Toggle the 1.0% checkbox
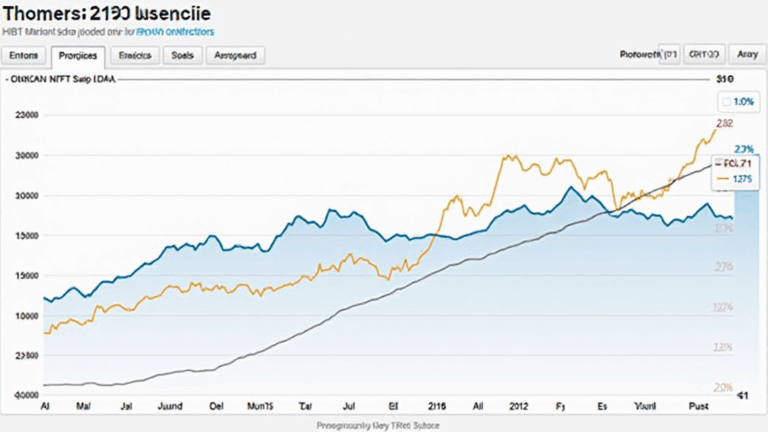Screen dimensions: 768x432 [x=738, y=102]
